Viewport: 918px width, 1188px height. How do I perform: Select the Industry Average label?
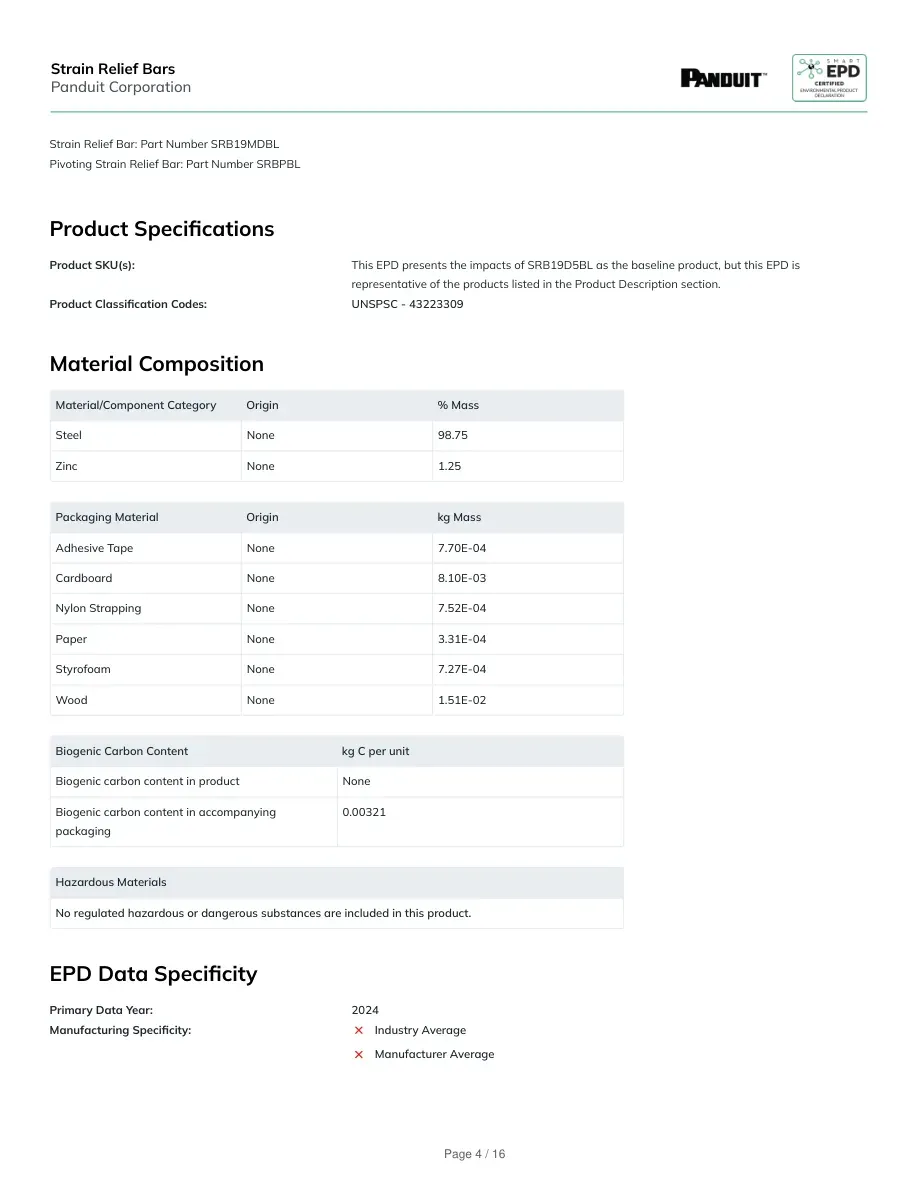(420, 1030)
